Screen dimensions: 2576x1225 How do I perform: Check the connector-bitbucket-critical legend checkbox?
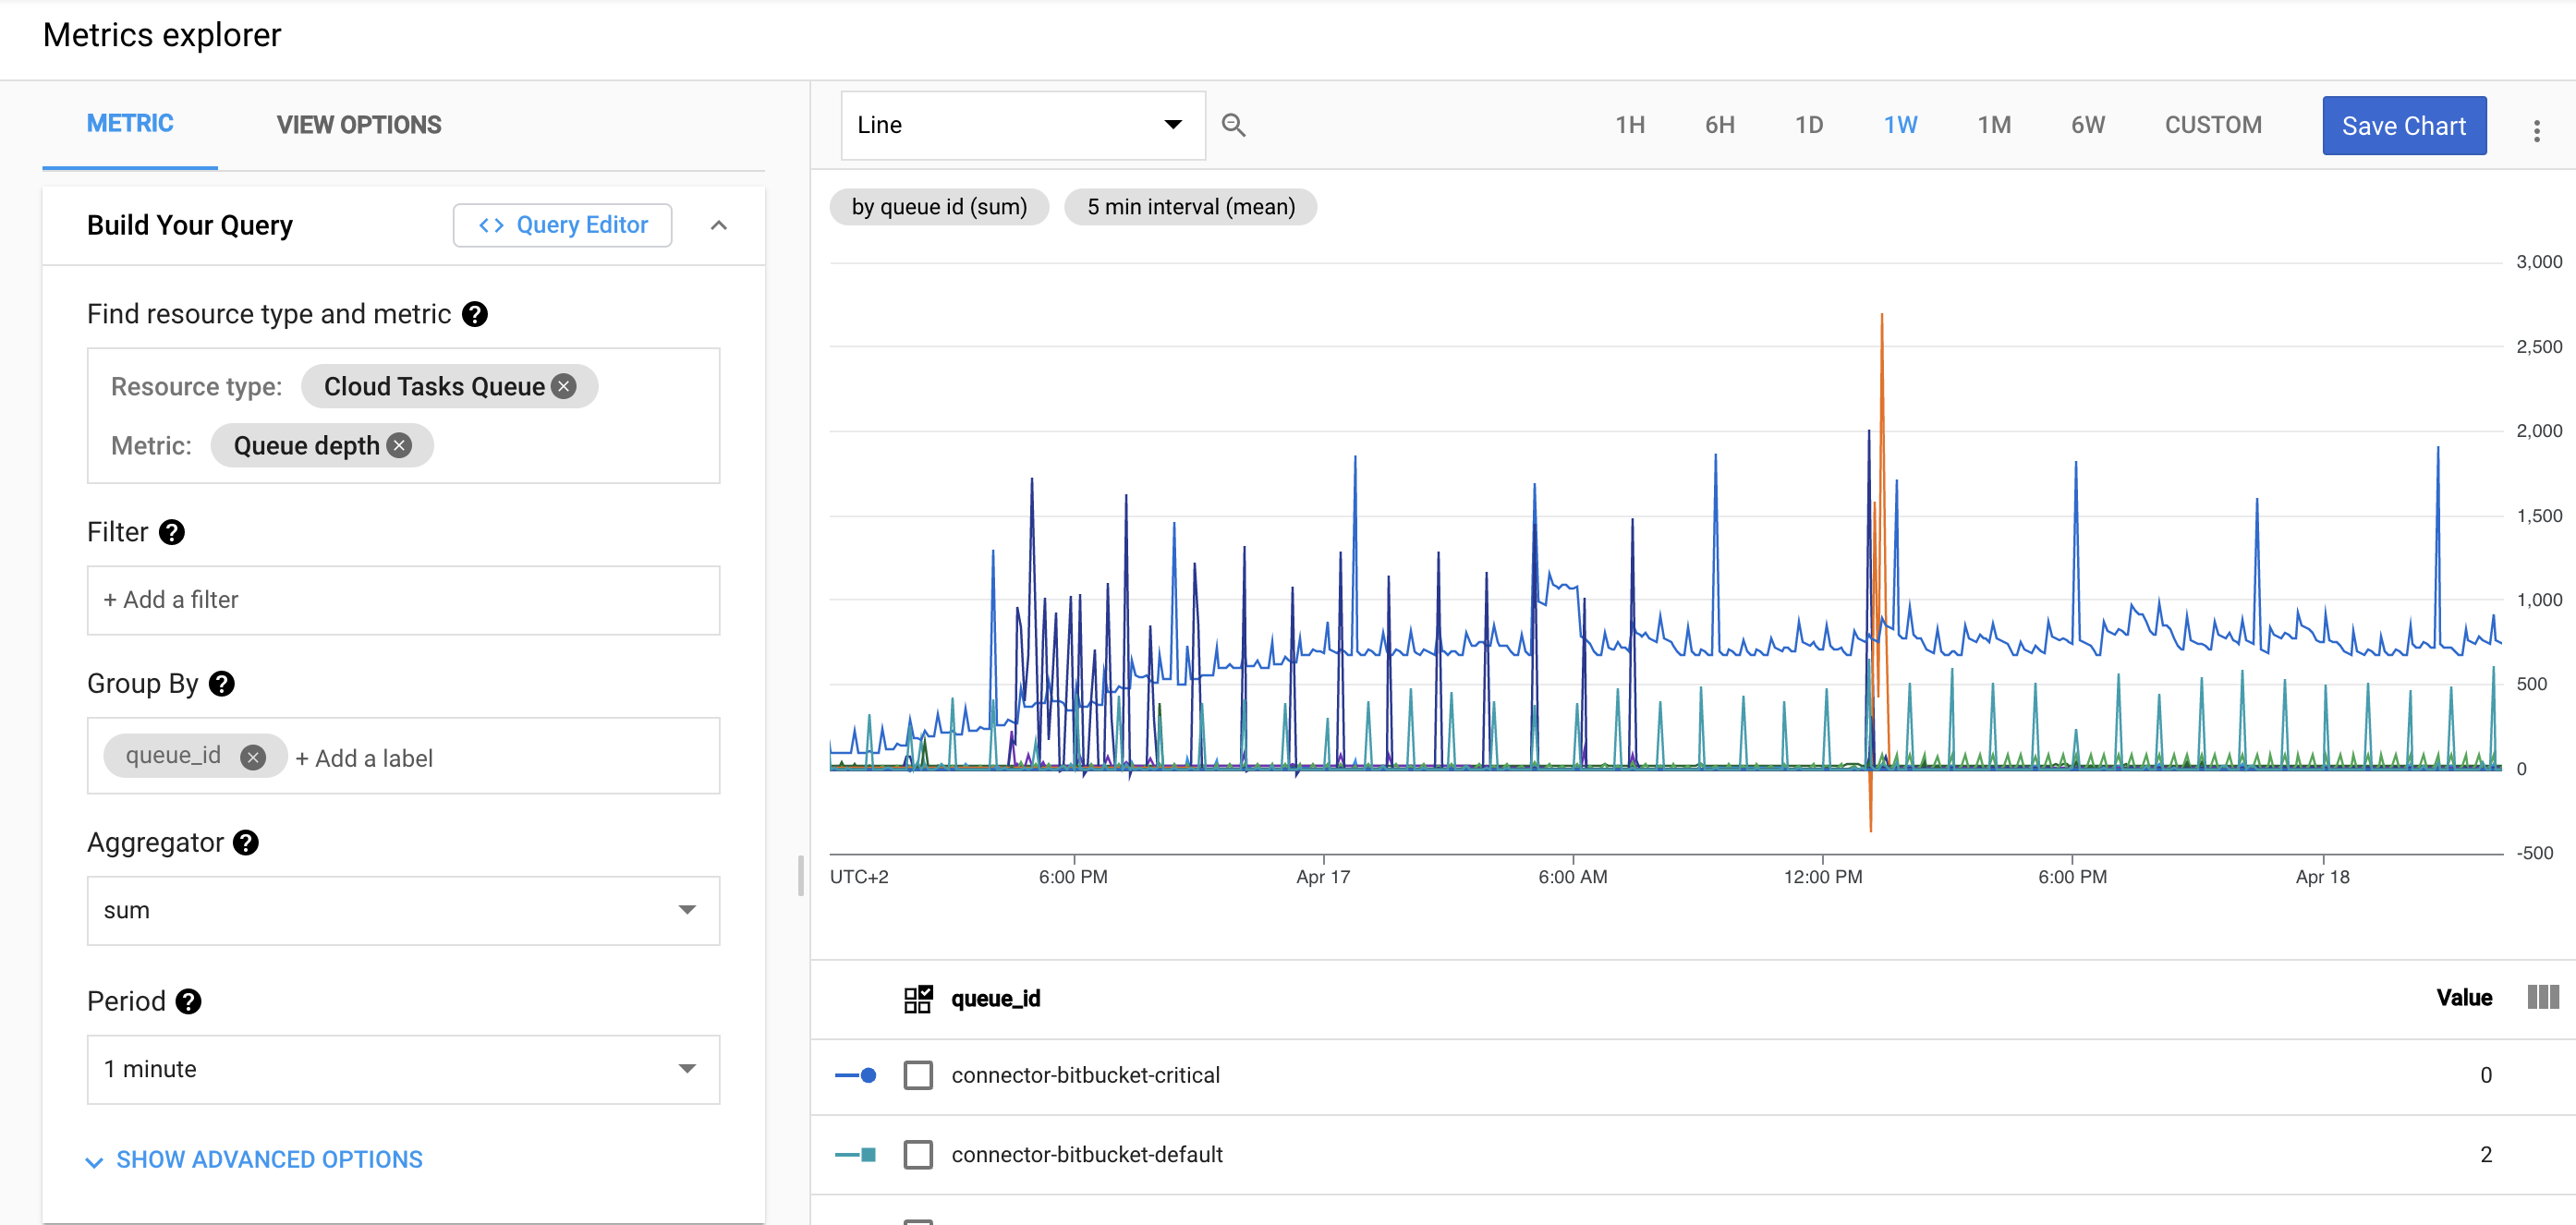tap(917, 1075)
